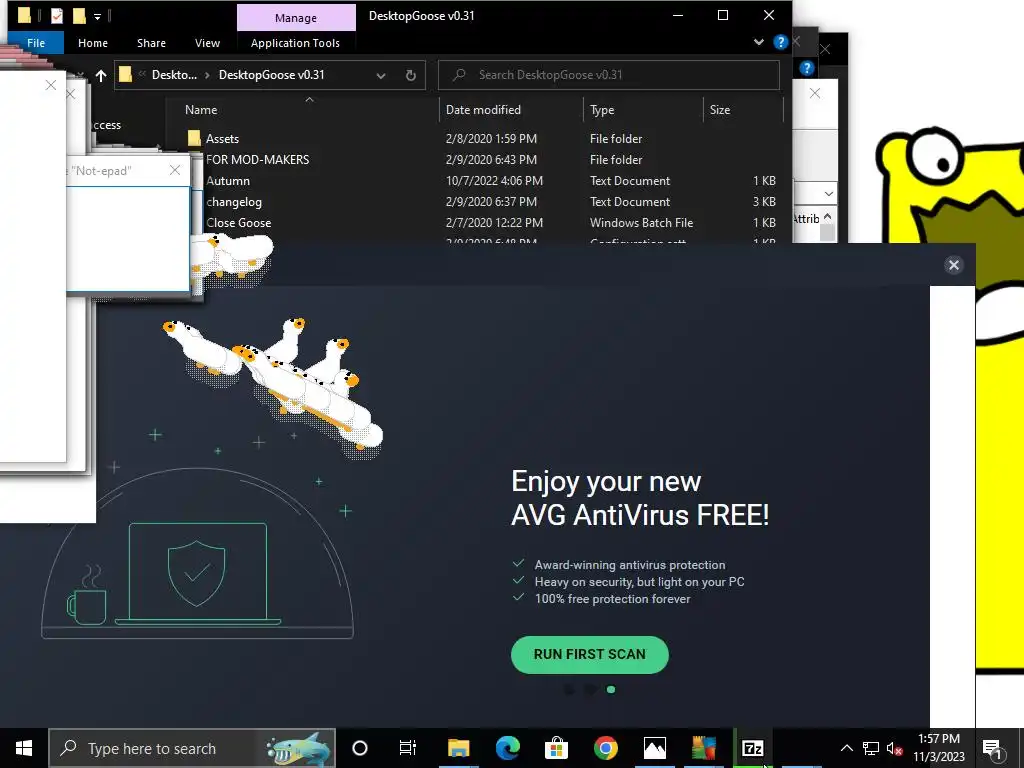Click the taskbar search box

[x=192, y=748]
